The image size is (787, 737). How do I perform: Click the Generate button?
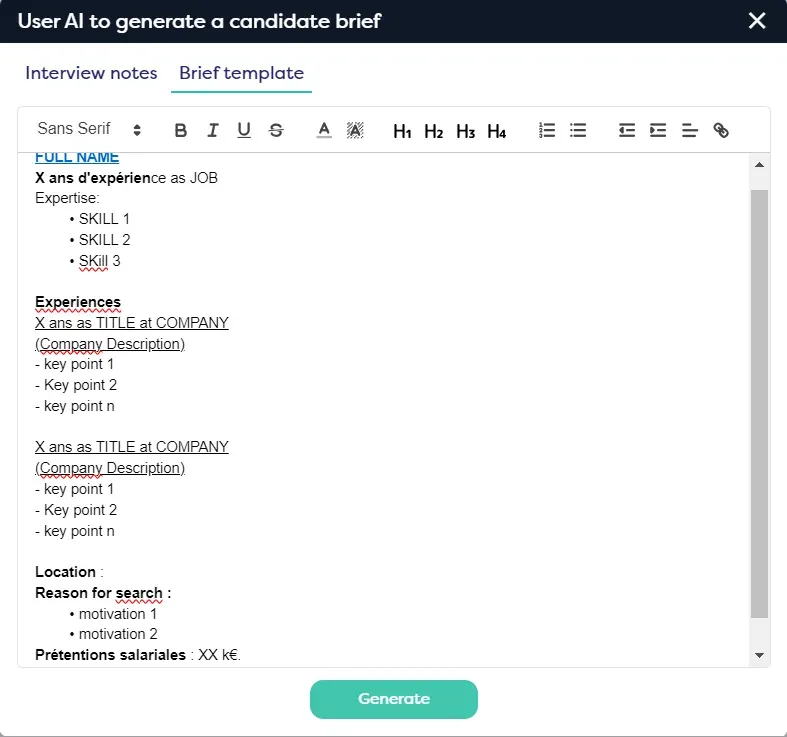tap(394, 699)
